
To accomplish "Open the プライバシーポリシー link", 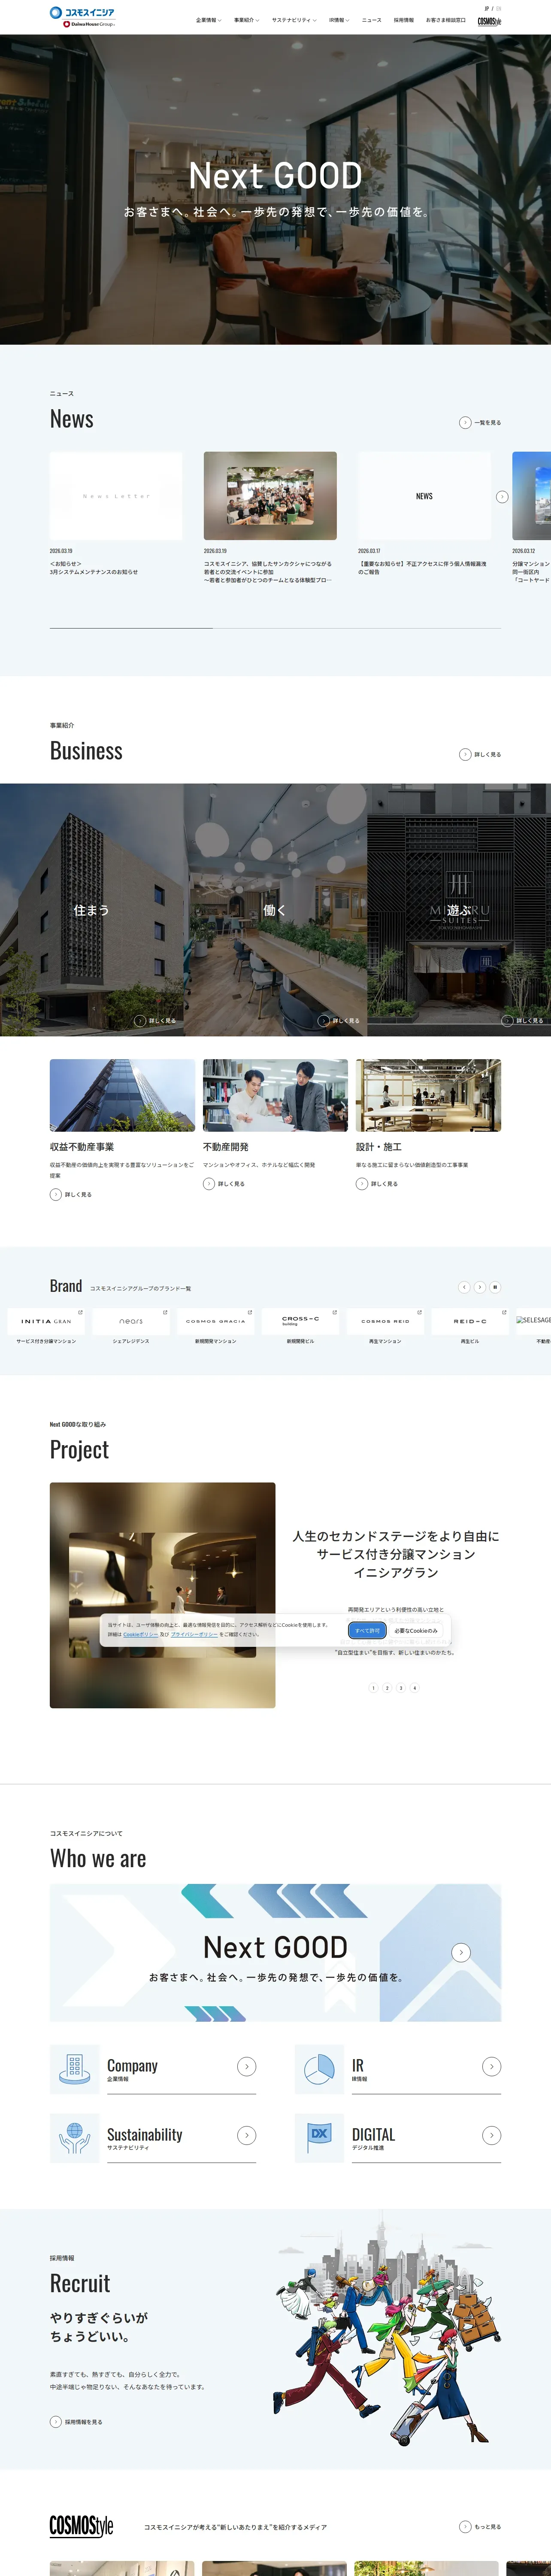I will [x=194, y=1634].
